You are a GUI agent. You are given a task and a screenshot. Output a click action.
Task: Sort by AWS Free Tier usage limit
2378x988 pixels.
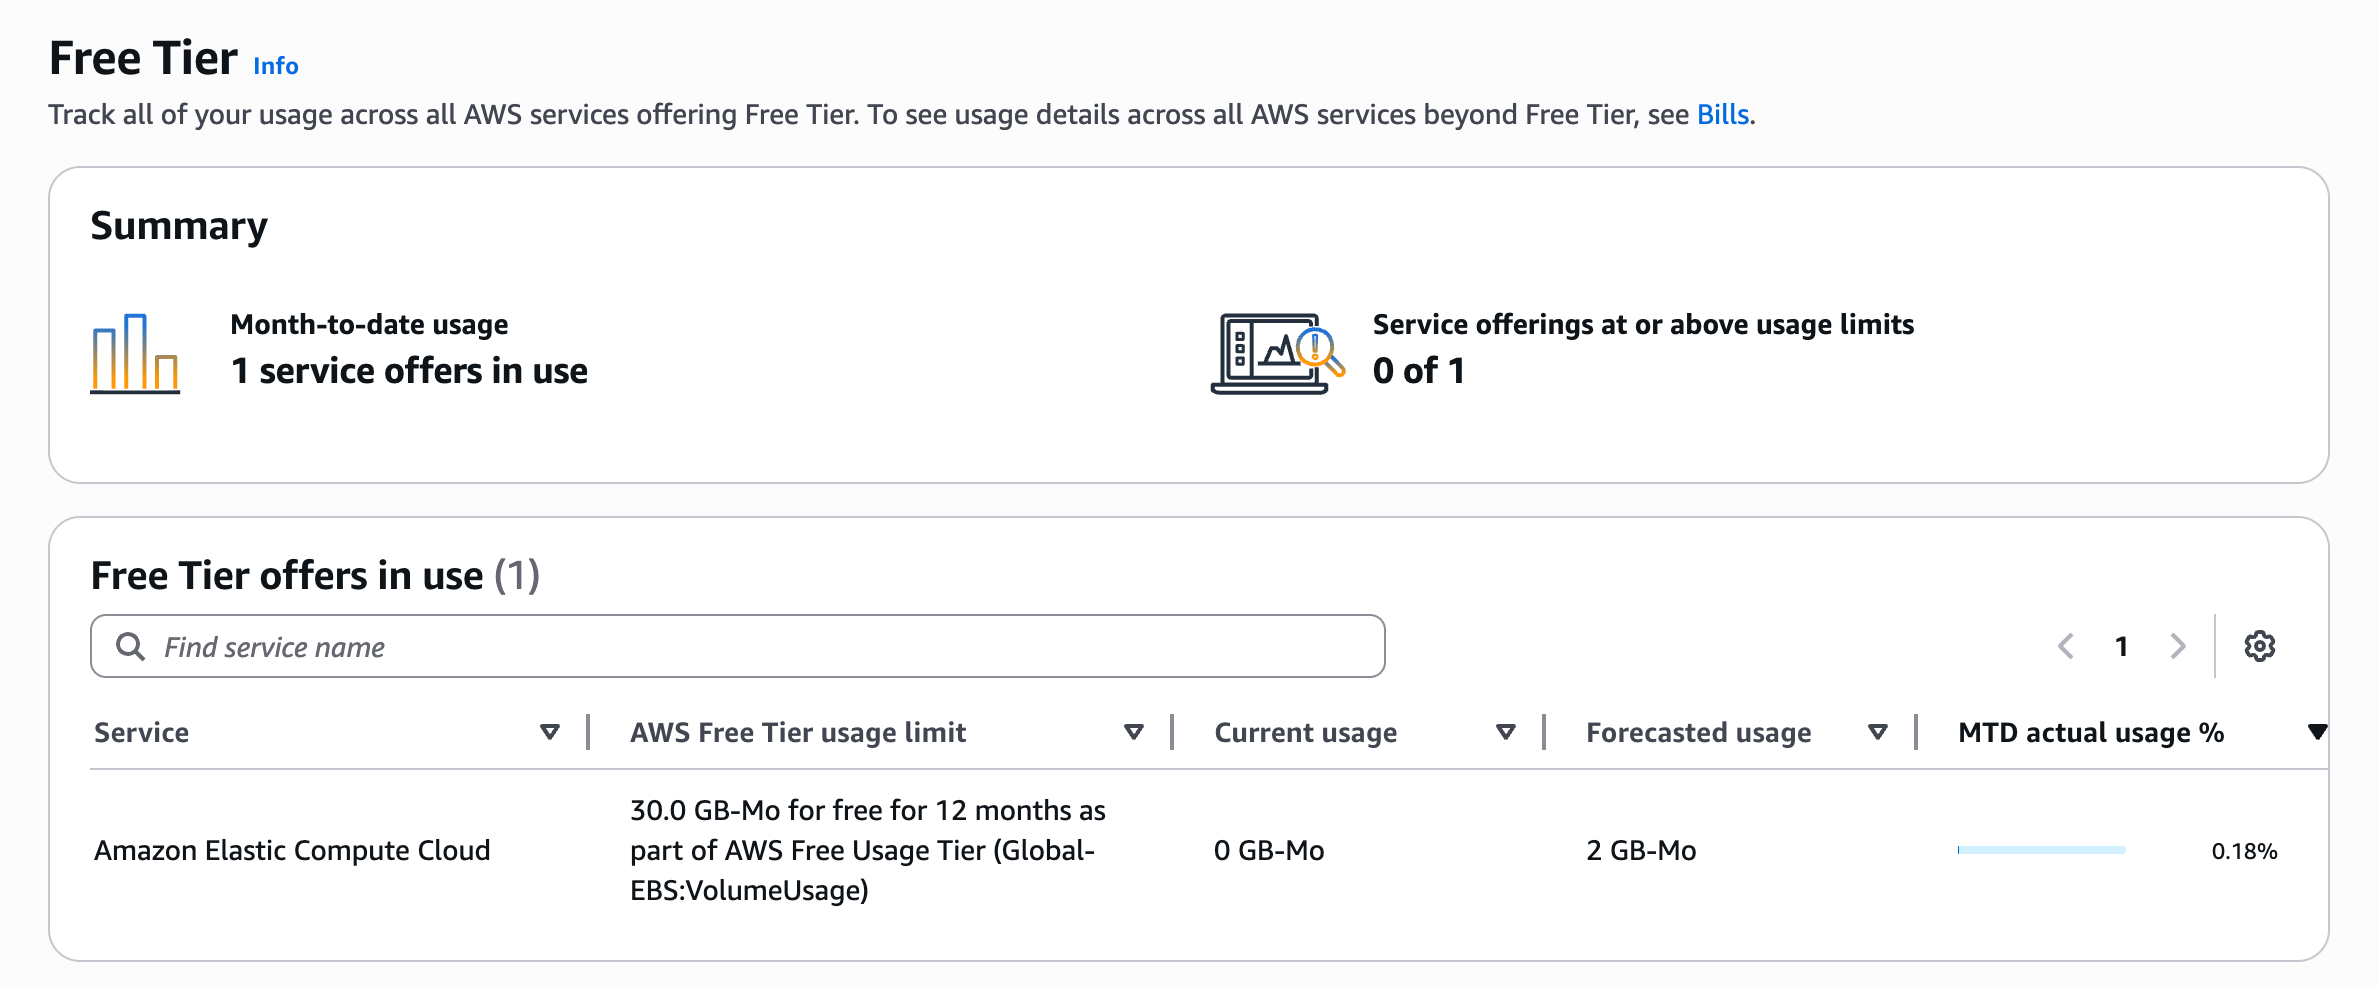coord(1133,732)
